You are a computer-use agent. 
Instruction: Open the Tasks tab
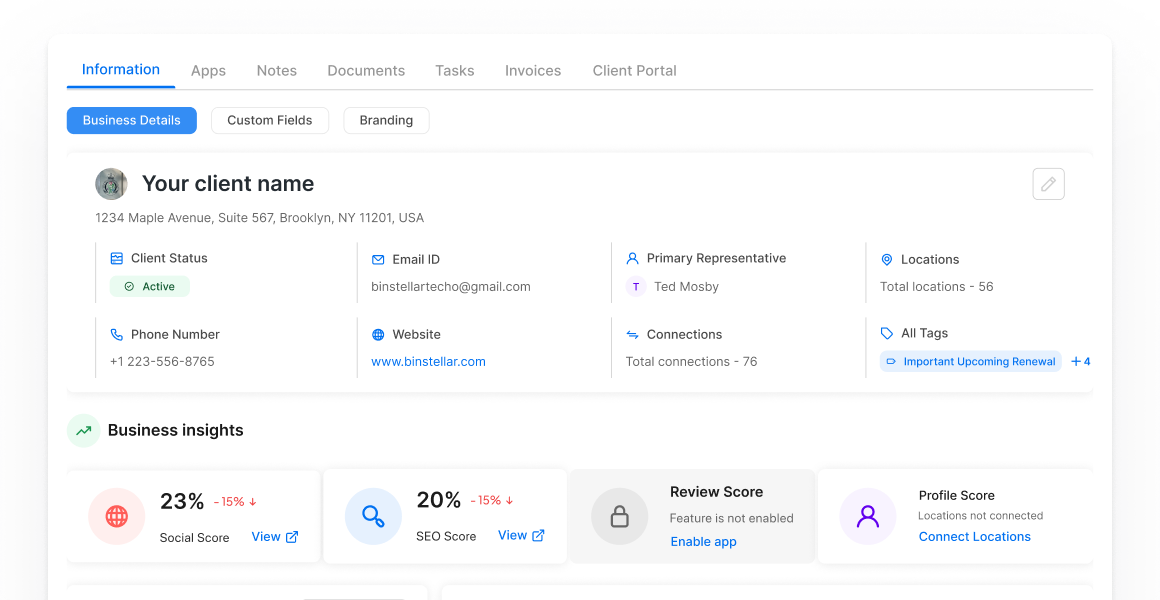[x=455, y=71]
